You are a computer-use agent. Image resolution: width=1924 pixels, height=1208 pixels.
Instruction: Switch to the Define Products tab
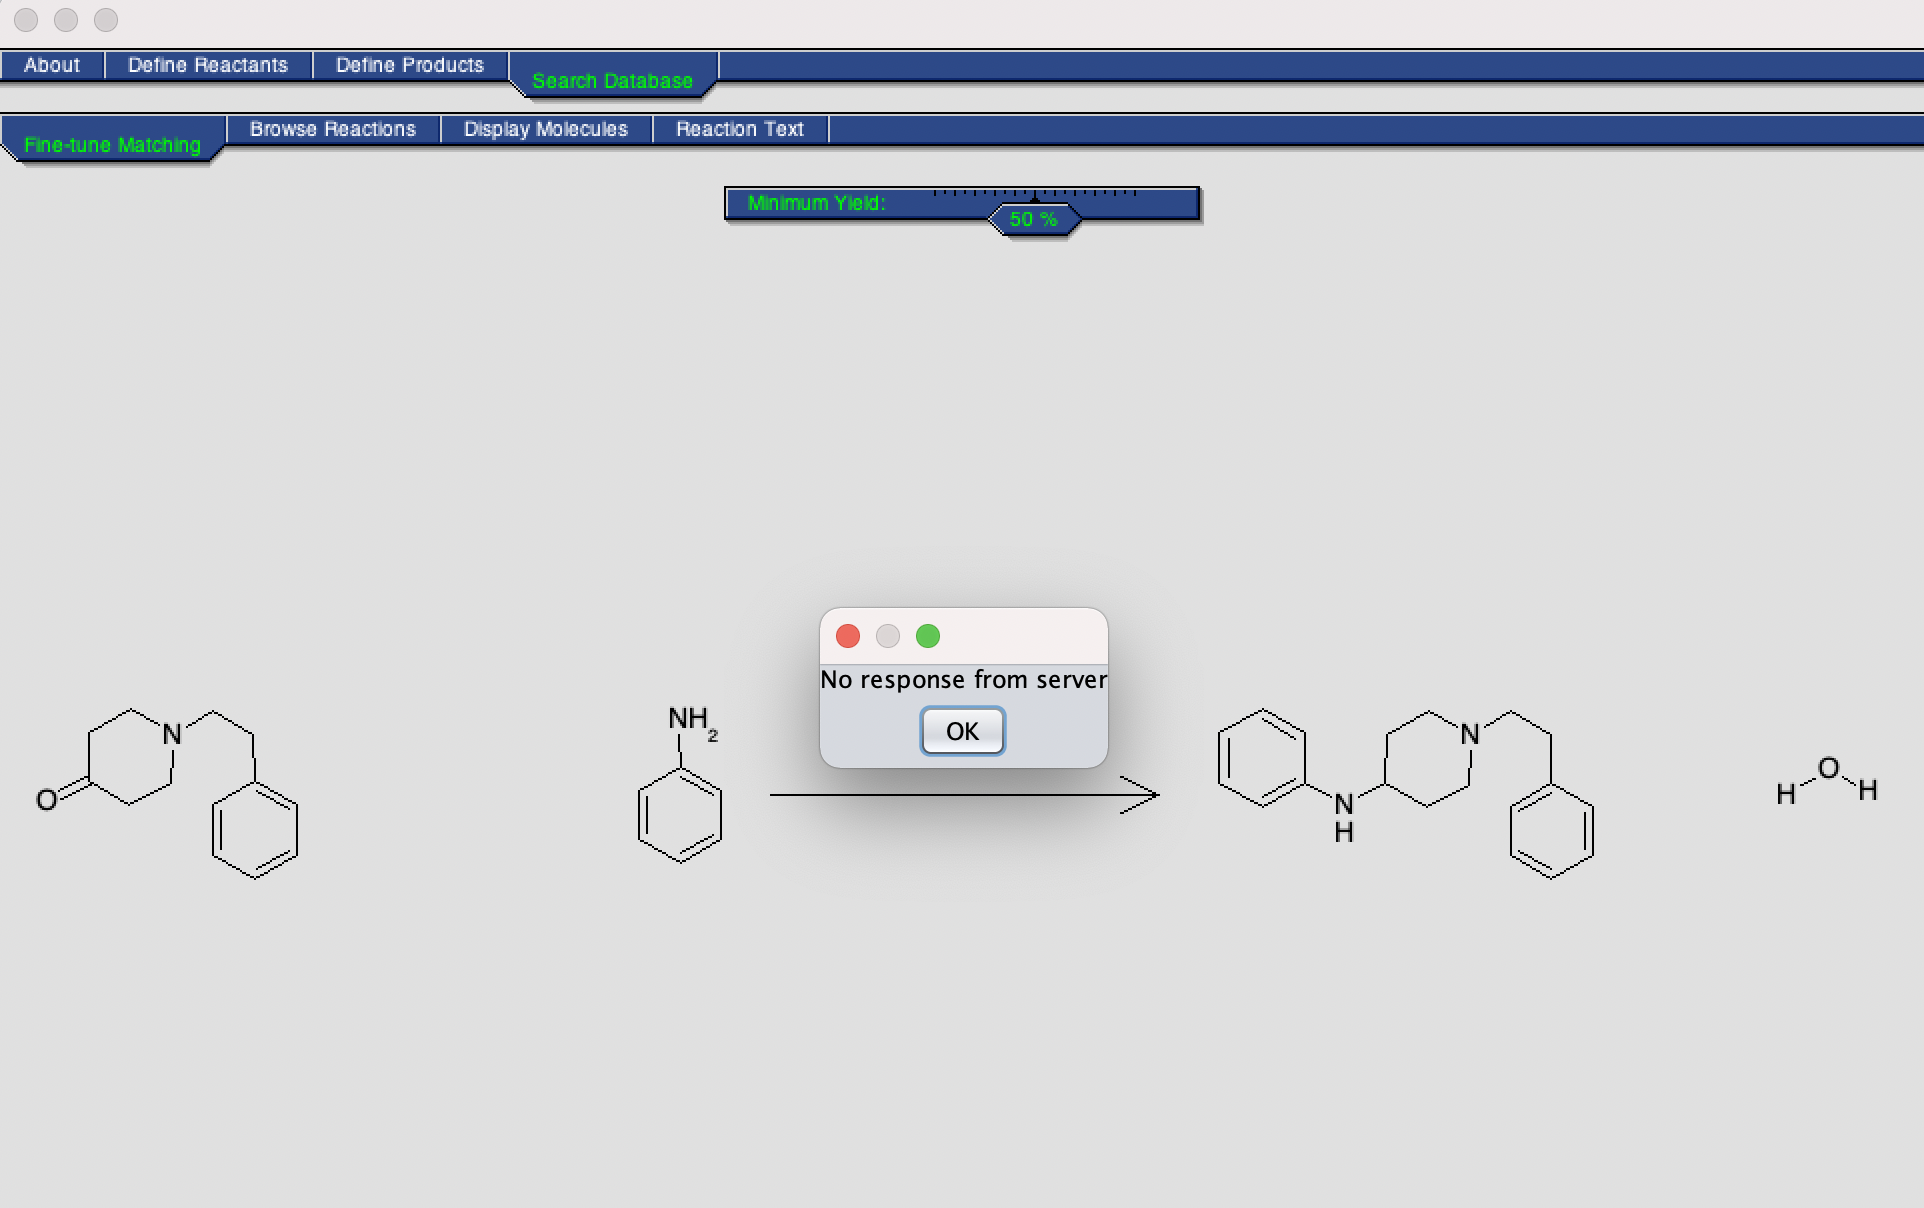(410, 65)
